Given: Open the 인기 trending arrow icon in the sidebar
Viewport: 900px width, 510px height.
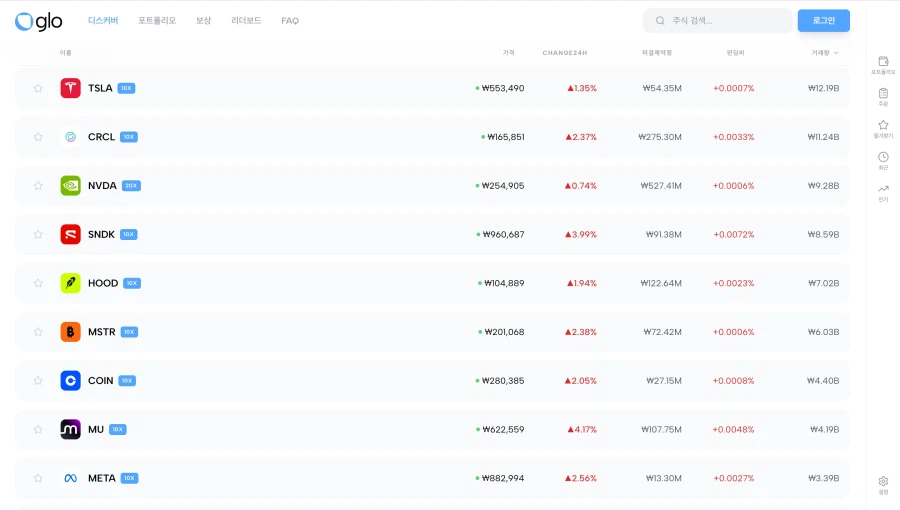Looking at the screenshot, I should [x=883, y=190].
